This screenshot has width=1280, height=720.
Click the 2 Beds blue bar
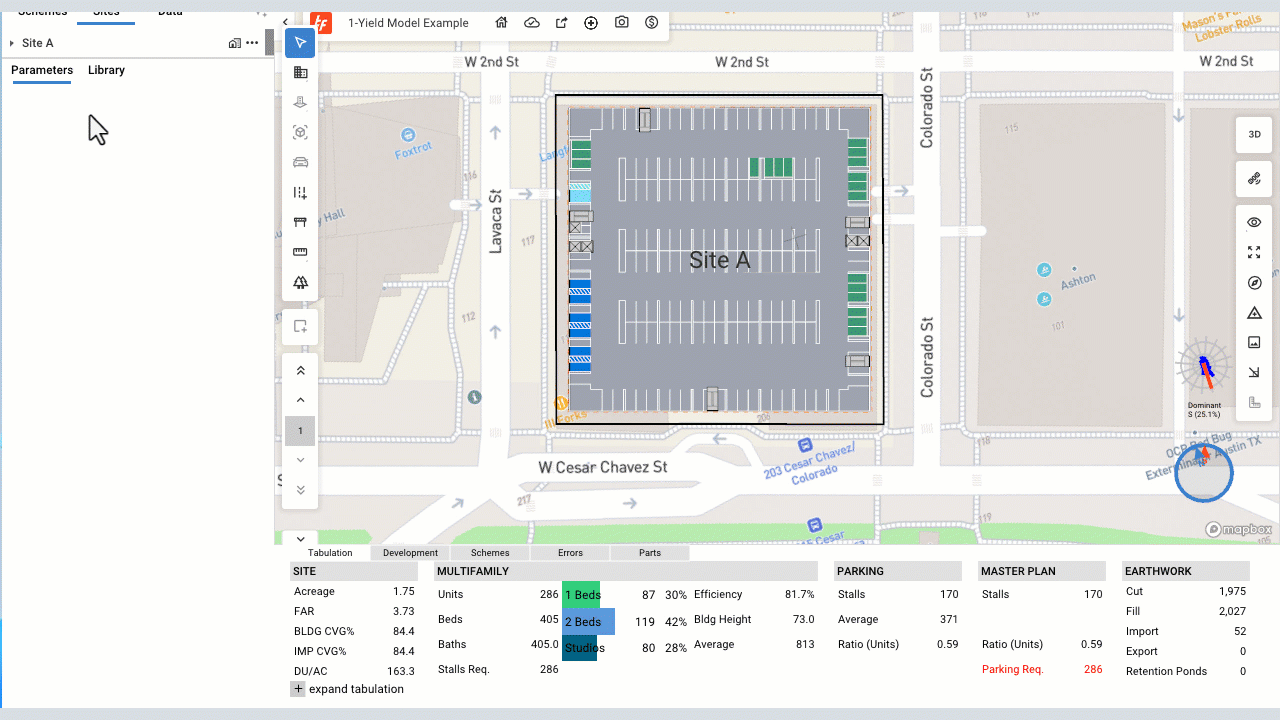(588, 621)
